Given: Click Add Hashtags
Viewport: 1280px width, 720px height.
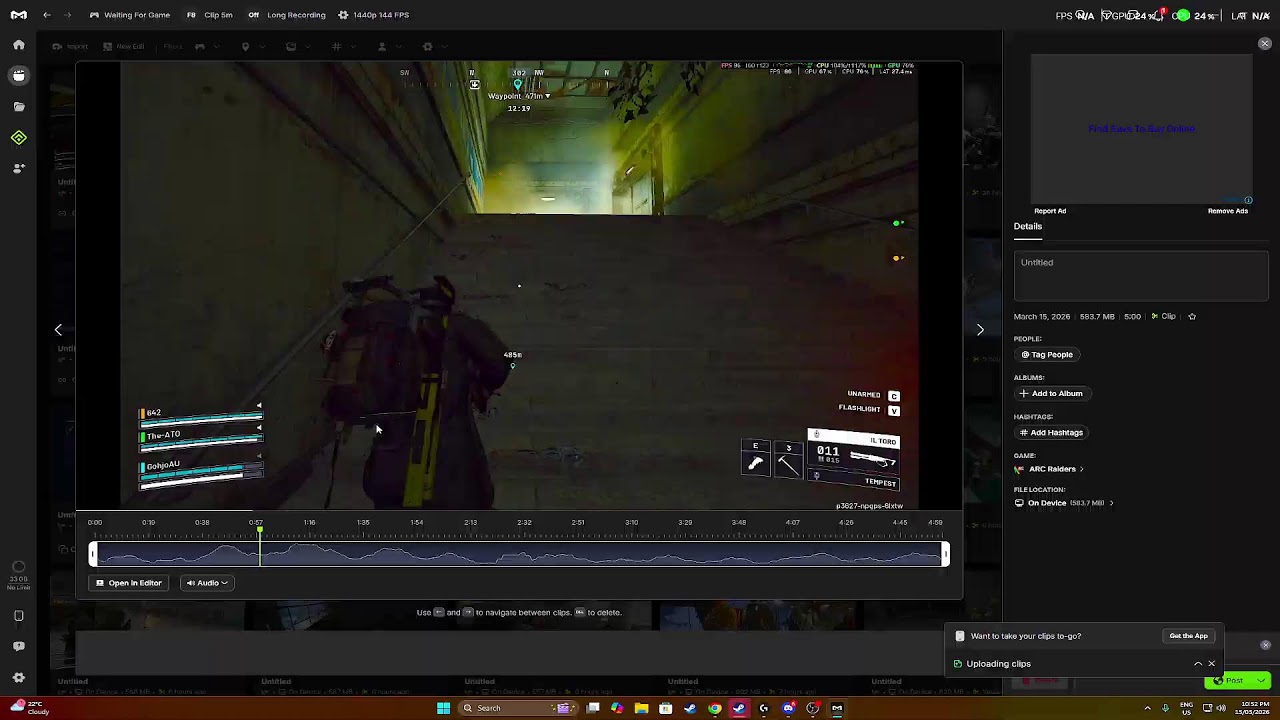Looking at the screenshot, I should (1050, 433).
